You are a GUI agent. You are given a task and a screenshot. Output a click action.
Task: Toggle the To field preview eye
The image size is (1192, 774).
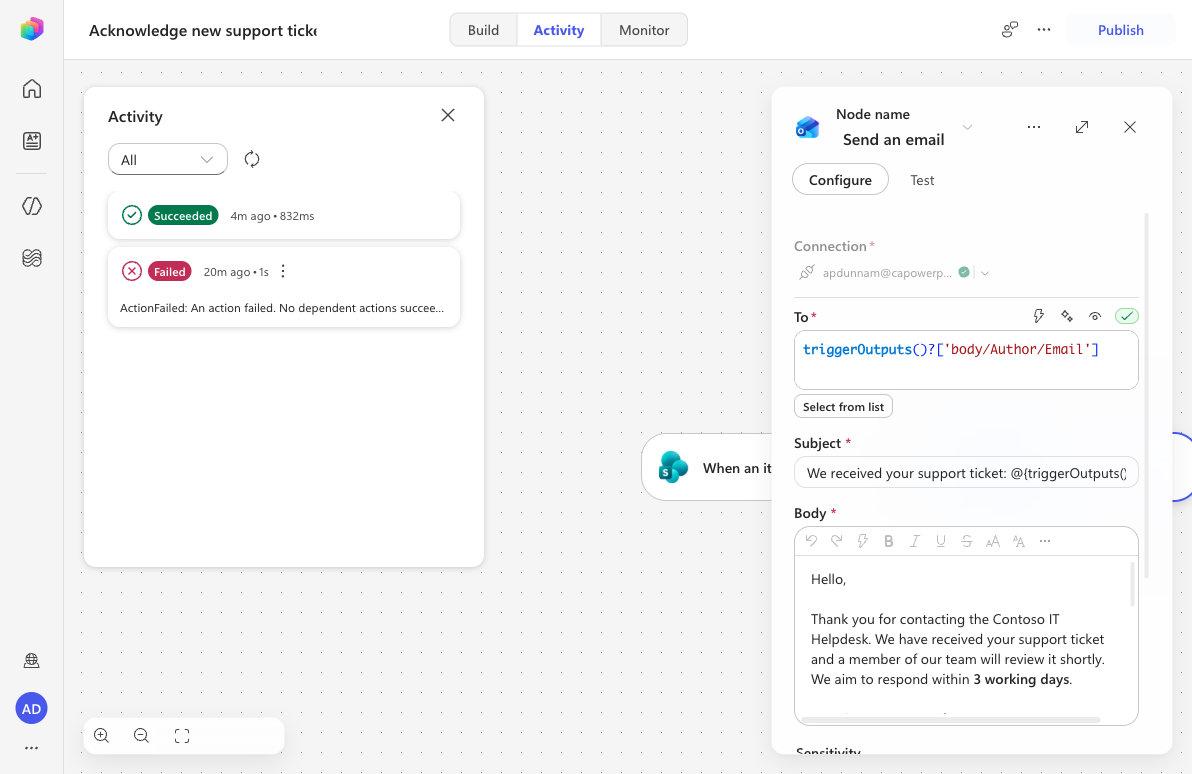[x=1095, y=316]
